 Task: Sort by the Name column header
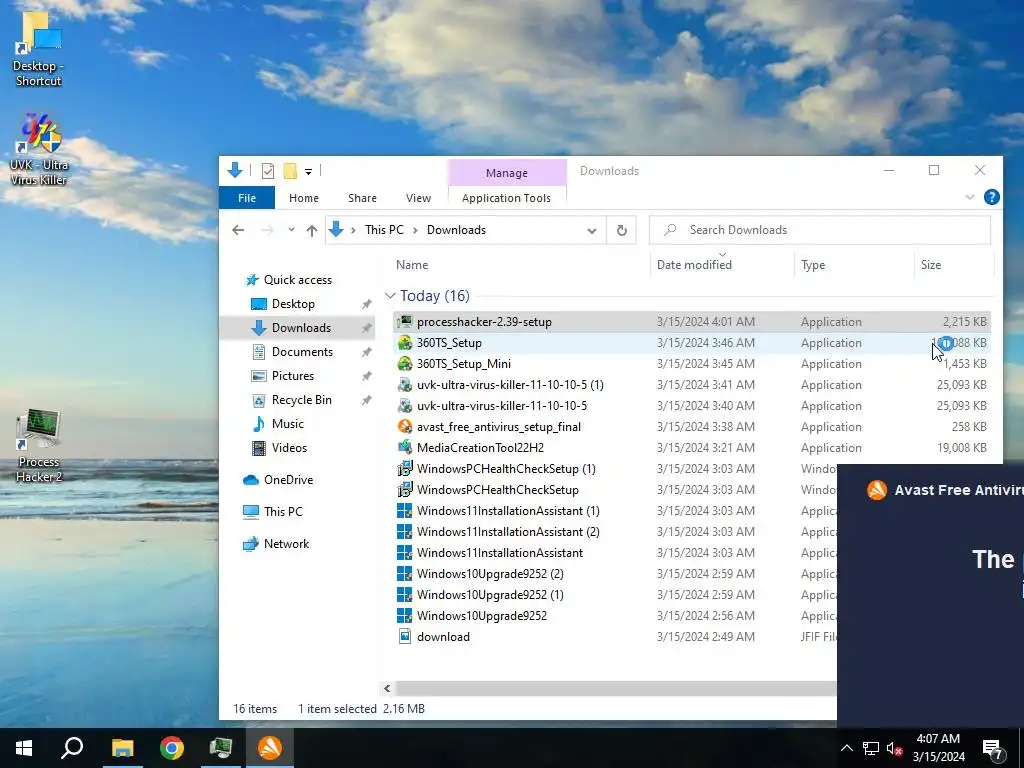(x=412, y=264)
